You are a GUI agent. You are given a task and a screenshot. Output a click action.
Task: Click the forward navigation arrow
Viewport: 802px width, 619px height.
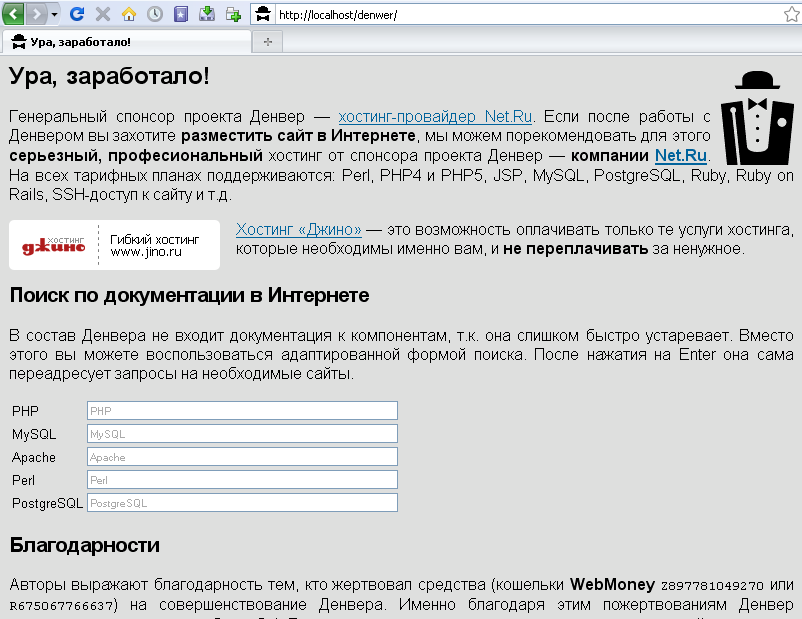click(x=36, y=14)
